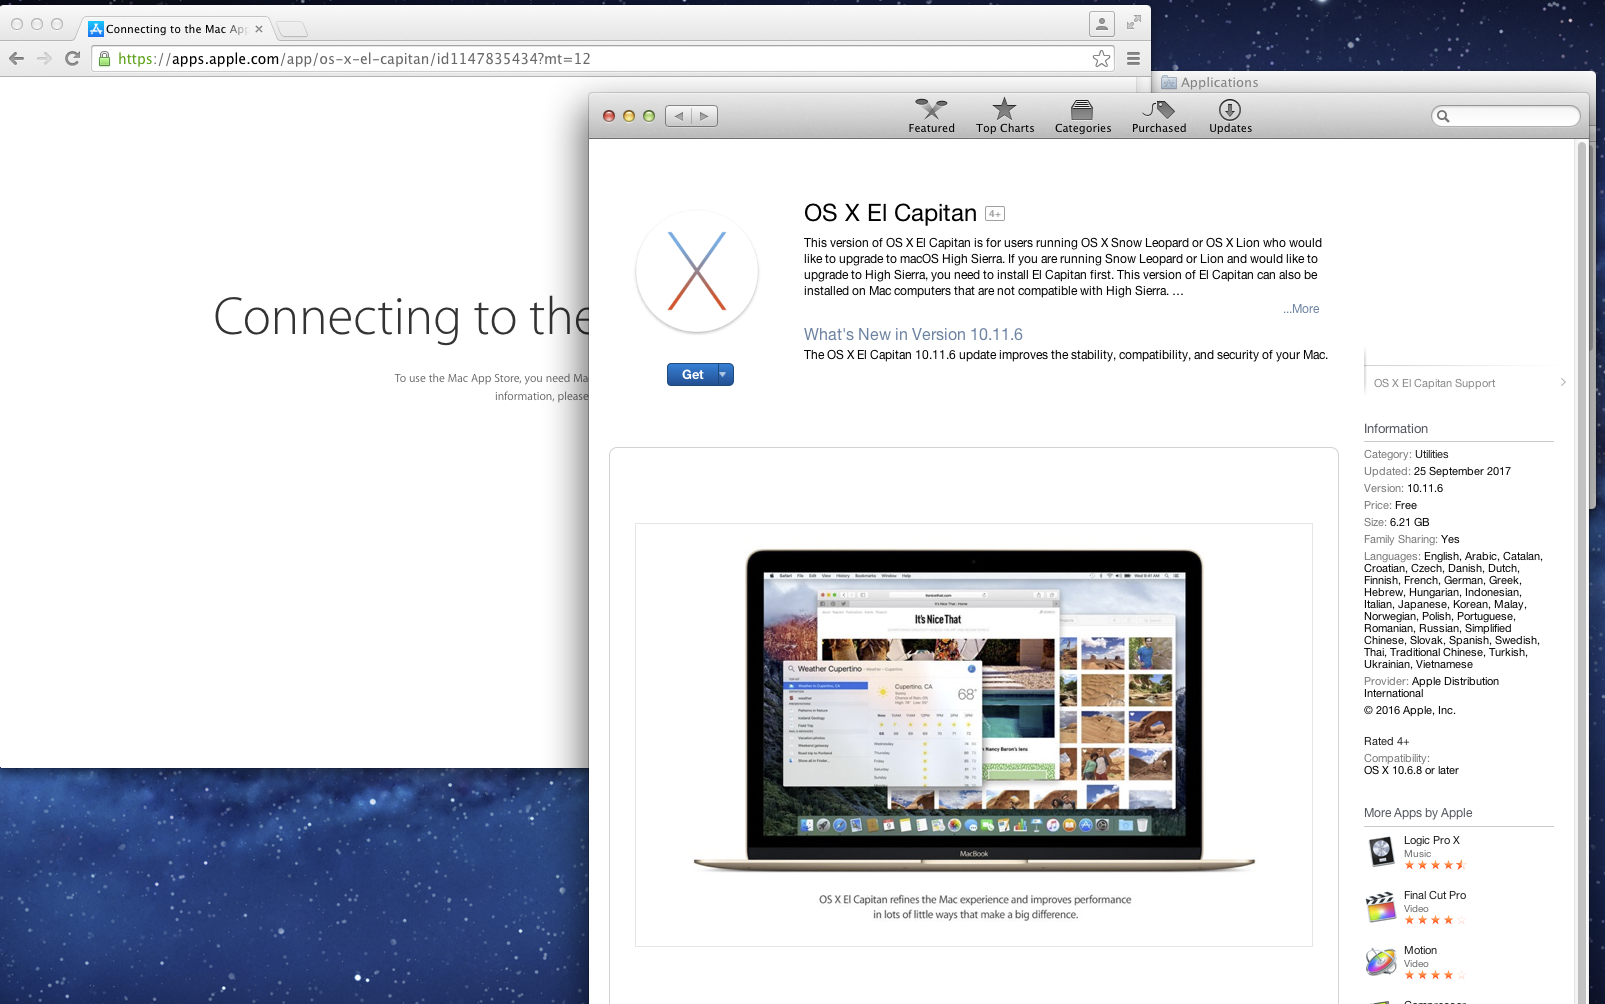Click the Chrome address bar URL
Viewport: 1605px width, 1004px height.
click(354, 58)
